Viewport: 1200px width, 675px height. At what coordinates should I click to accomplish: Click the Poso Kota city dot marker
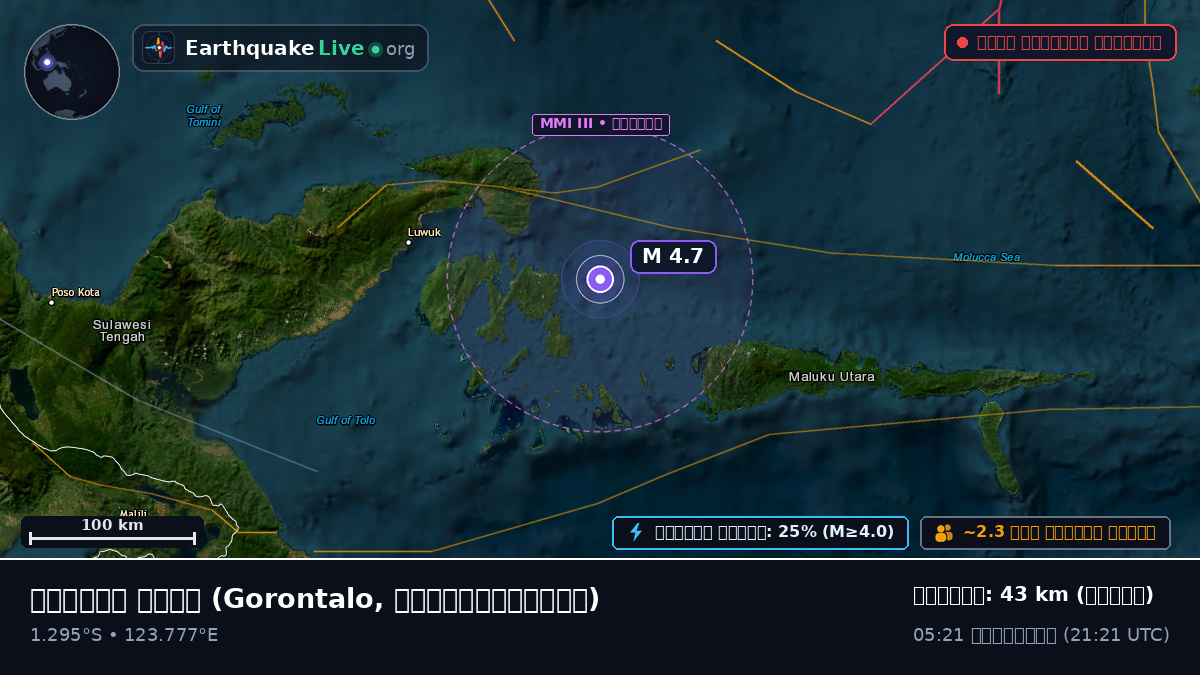52,302
